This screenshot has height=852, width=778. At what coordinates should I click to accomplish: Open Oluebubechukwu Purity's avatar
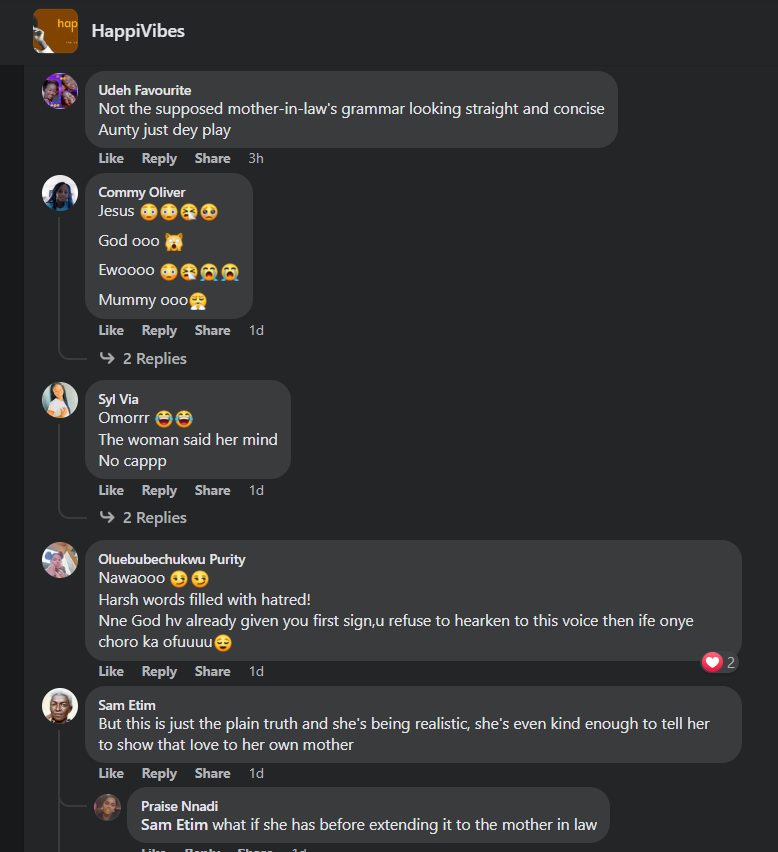(60, 560)
